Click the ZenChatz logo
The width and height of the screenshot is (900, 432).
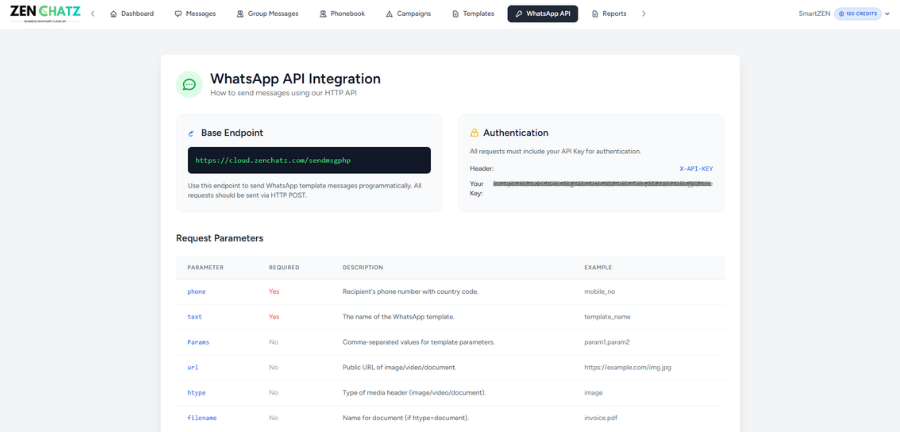pos(45,14)
